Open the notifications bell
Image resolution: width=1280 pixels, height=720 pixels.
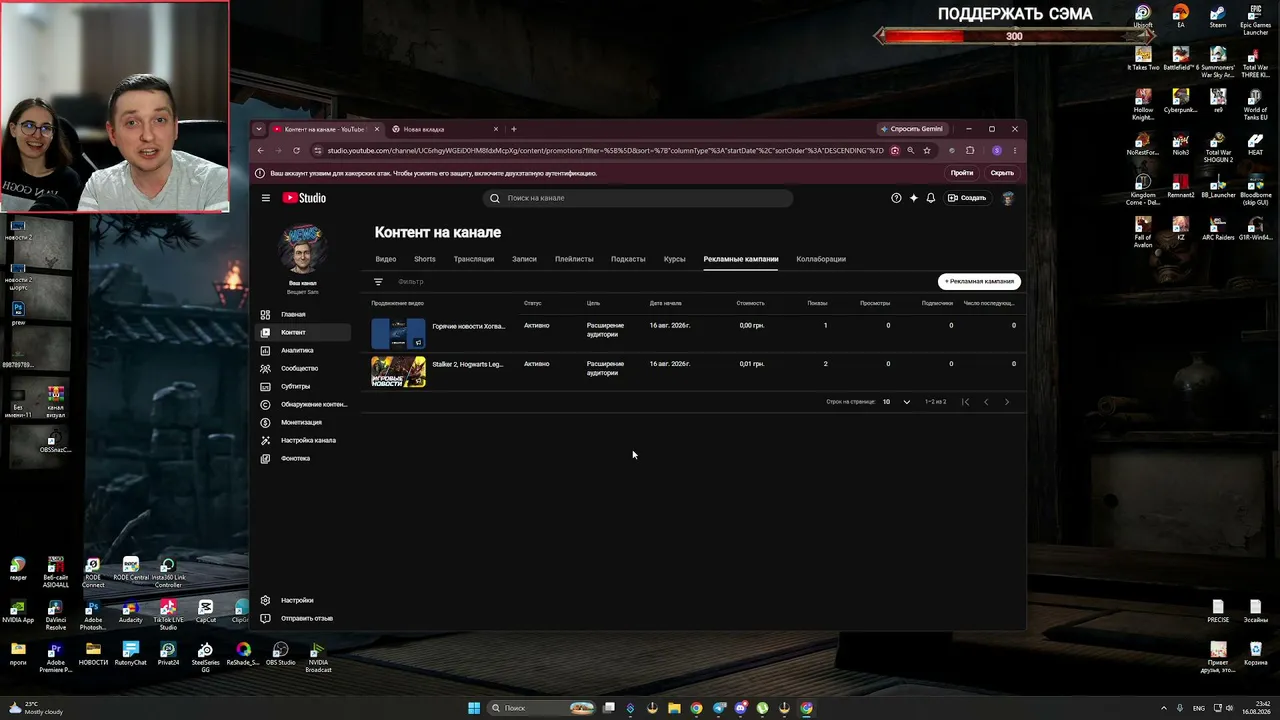pos(931,198)
